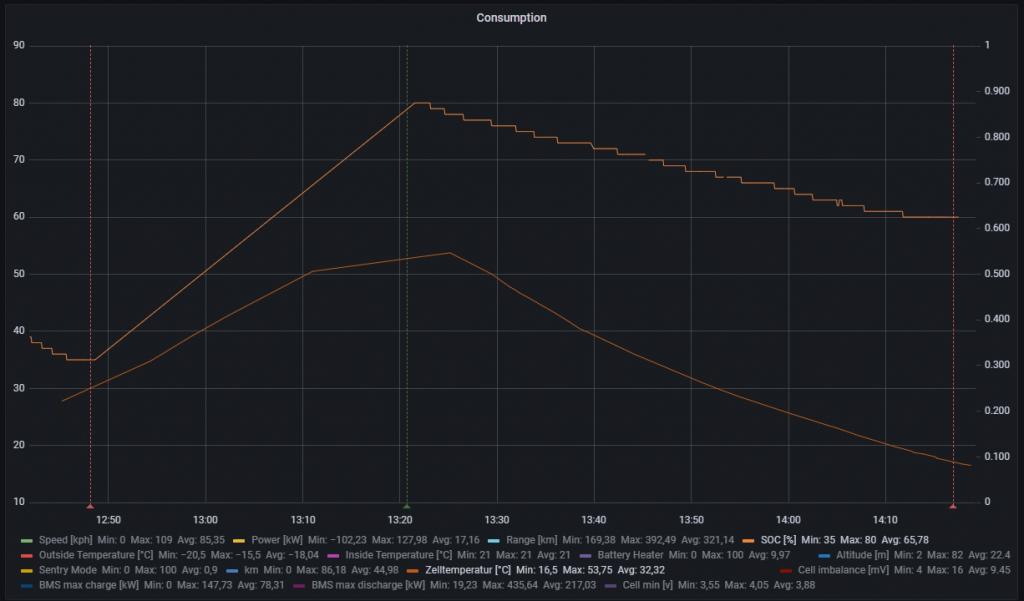
Task: Open color picker for Altitude blue swatch
Action: pos(824,556)
